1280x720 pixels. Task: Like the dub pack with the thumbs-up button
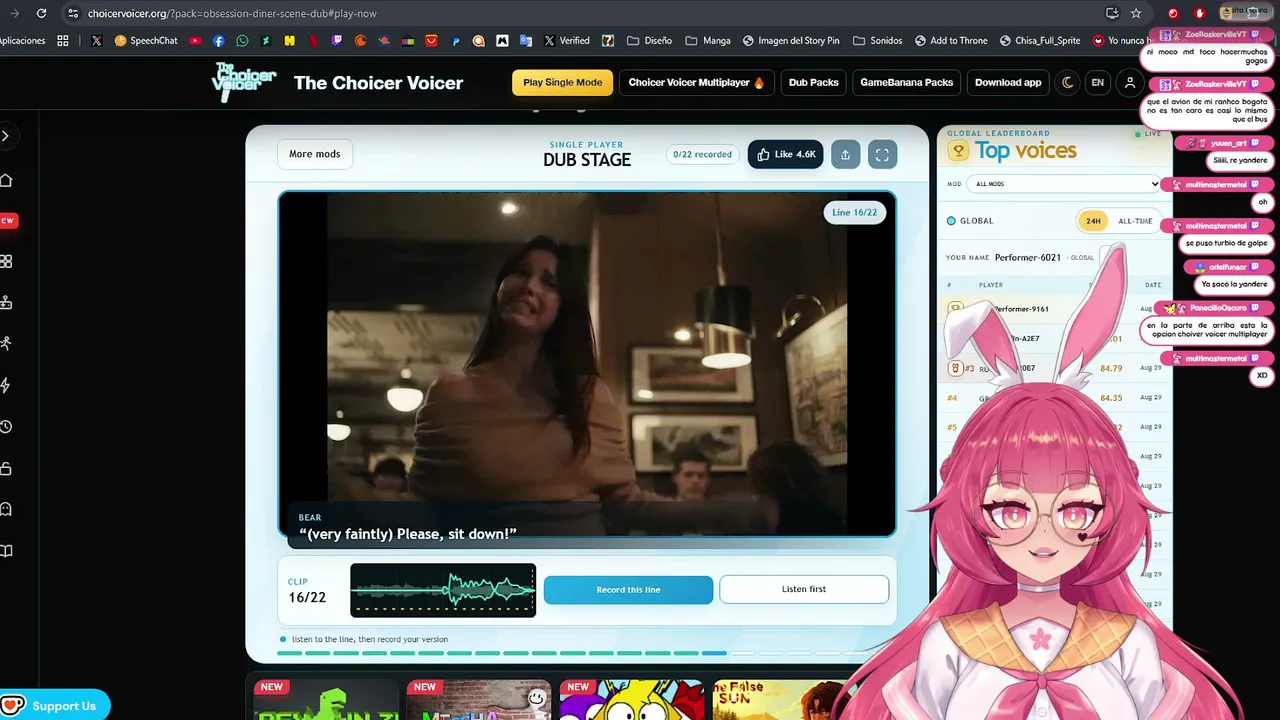[786, 154]
